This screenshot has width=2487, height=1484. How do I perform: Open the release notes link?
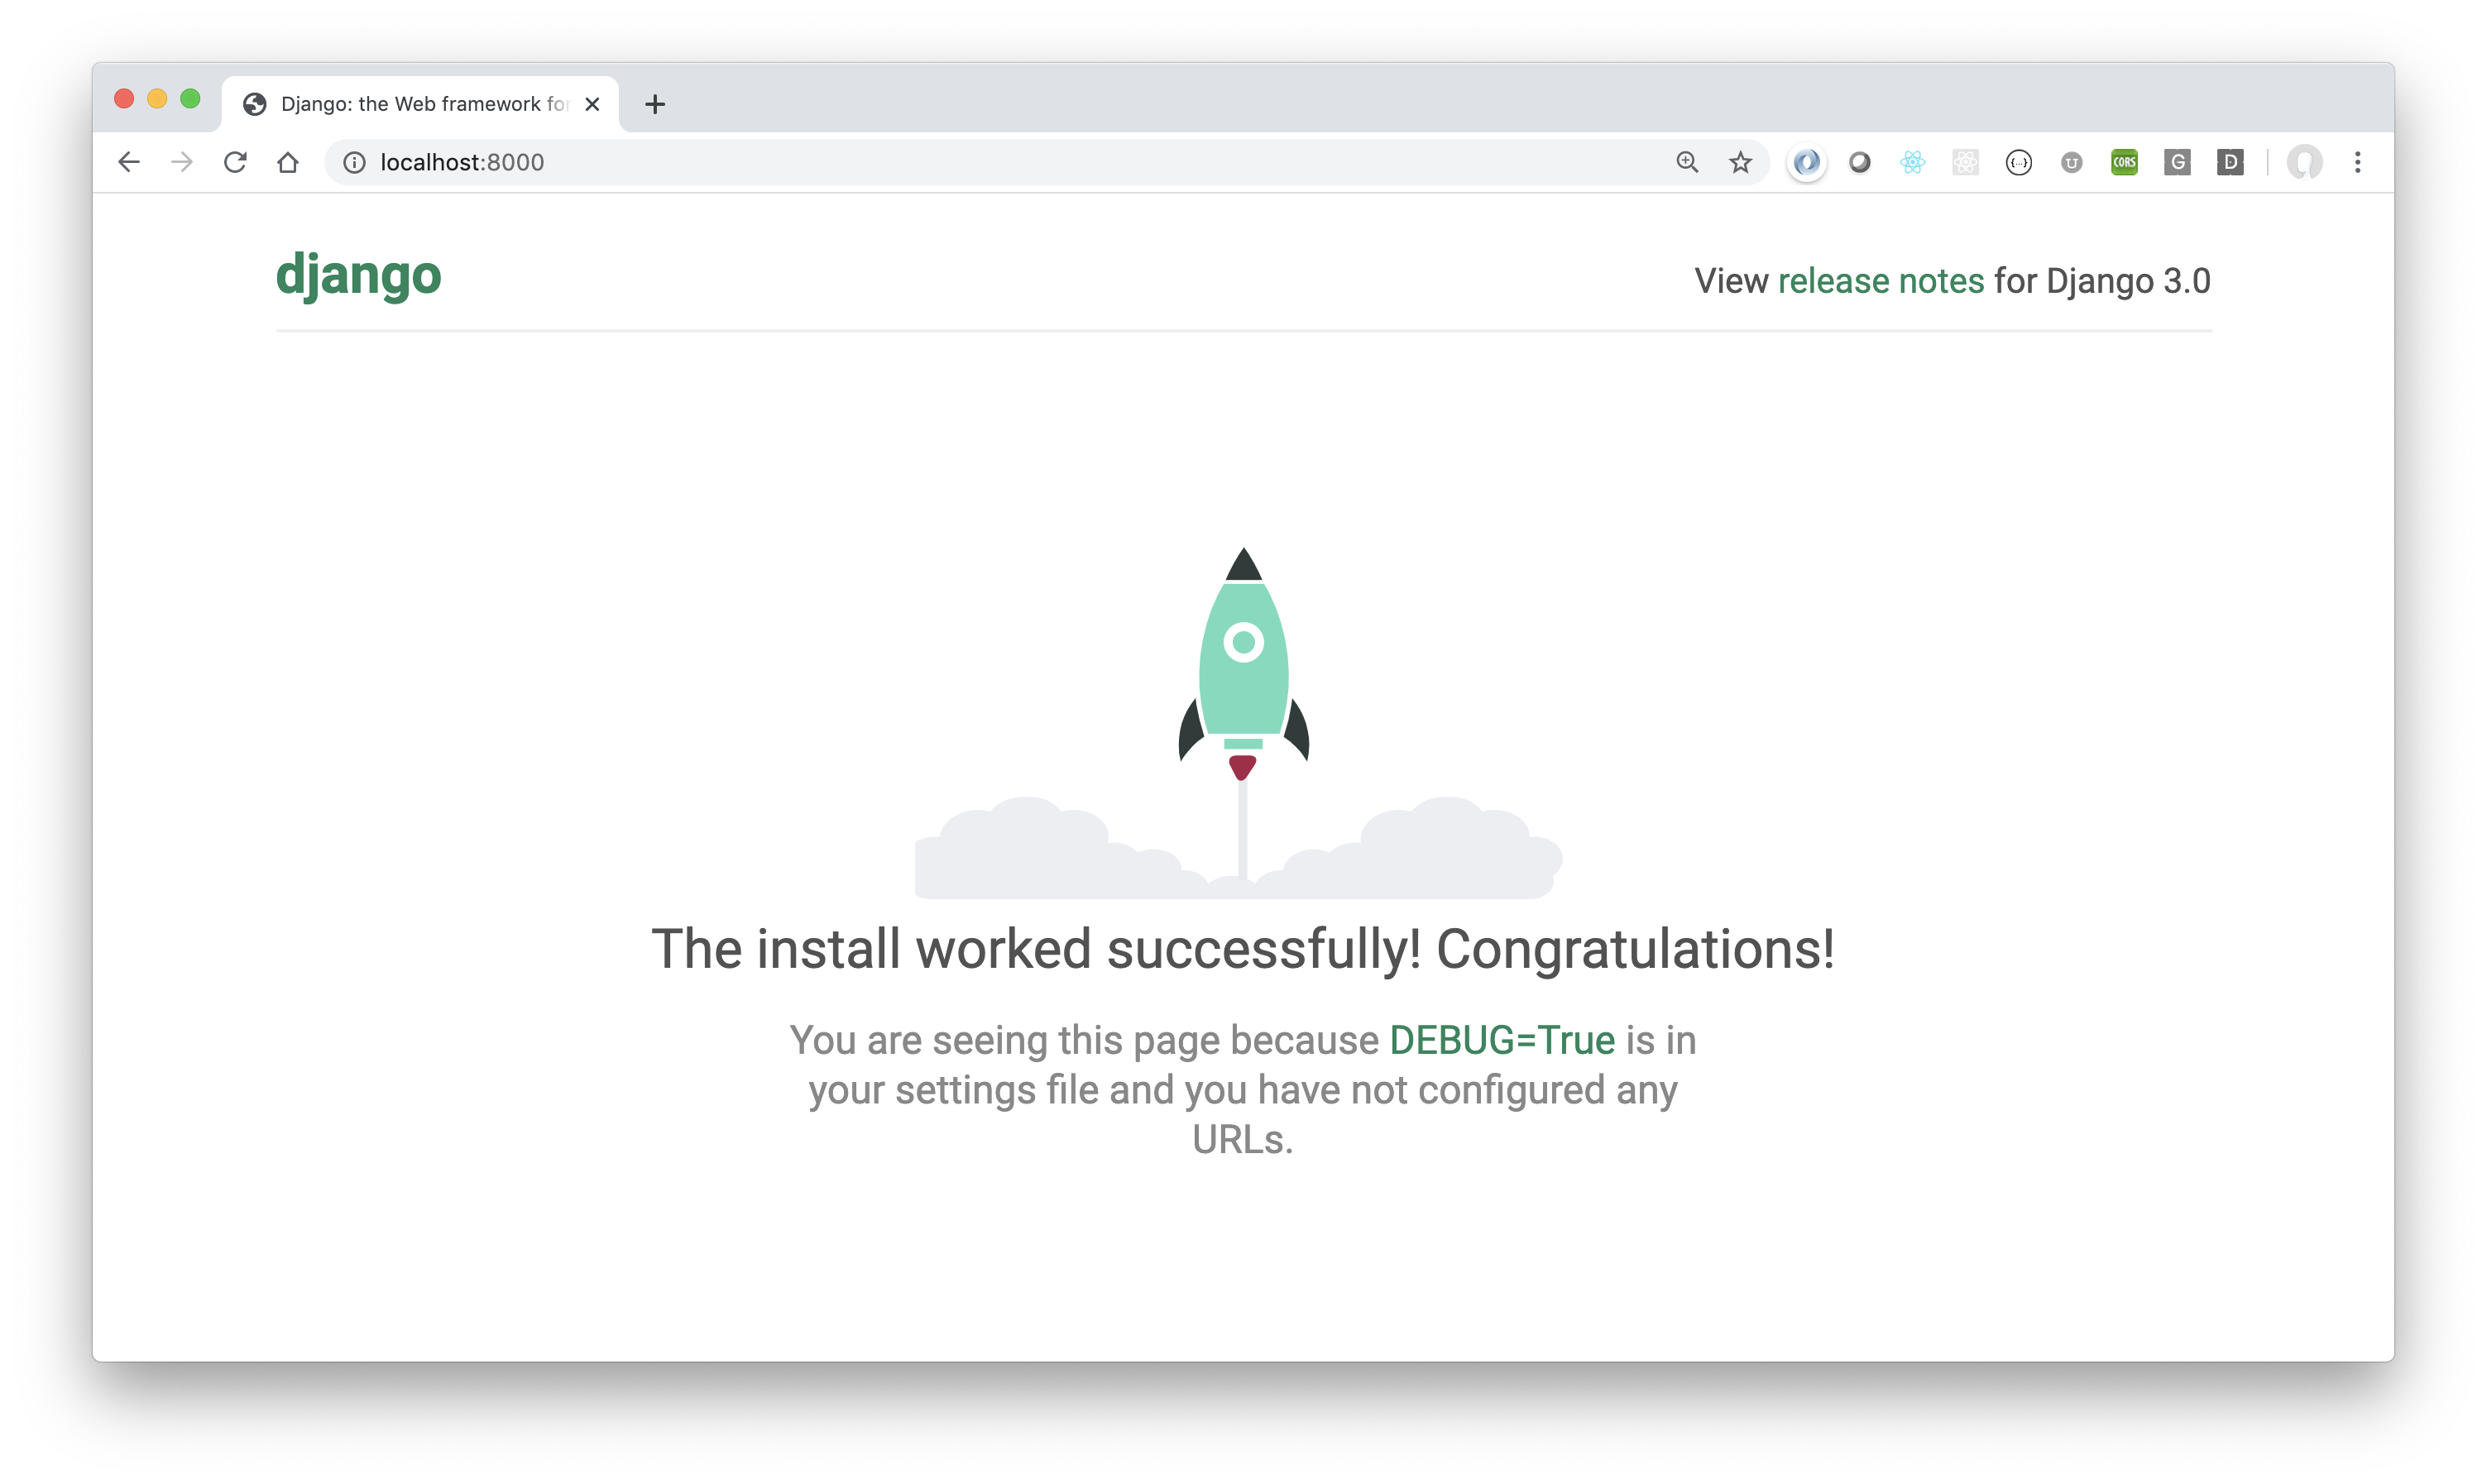click(1880, 281)
